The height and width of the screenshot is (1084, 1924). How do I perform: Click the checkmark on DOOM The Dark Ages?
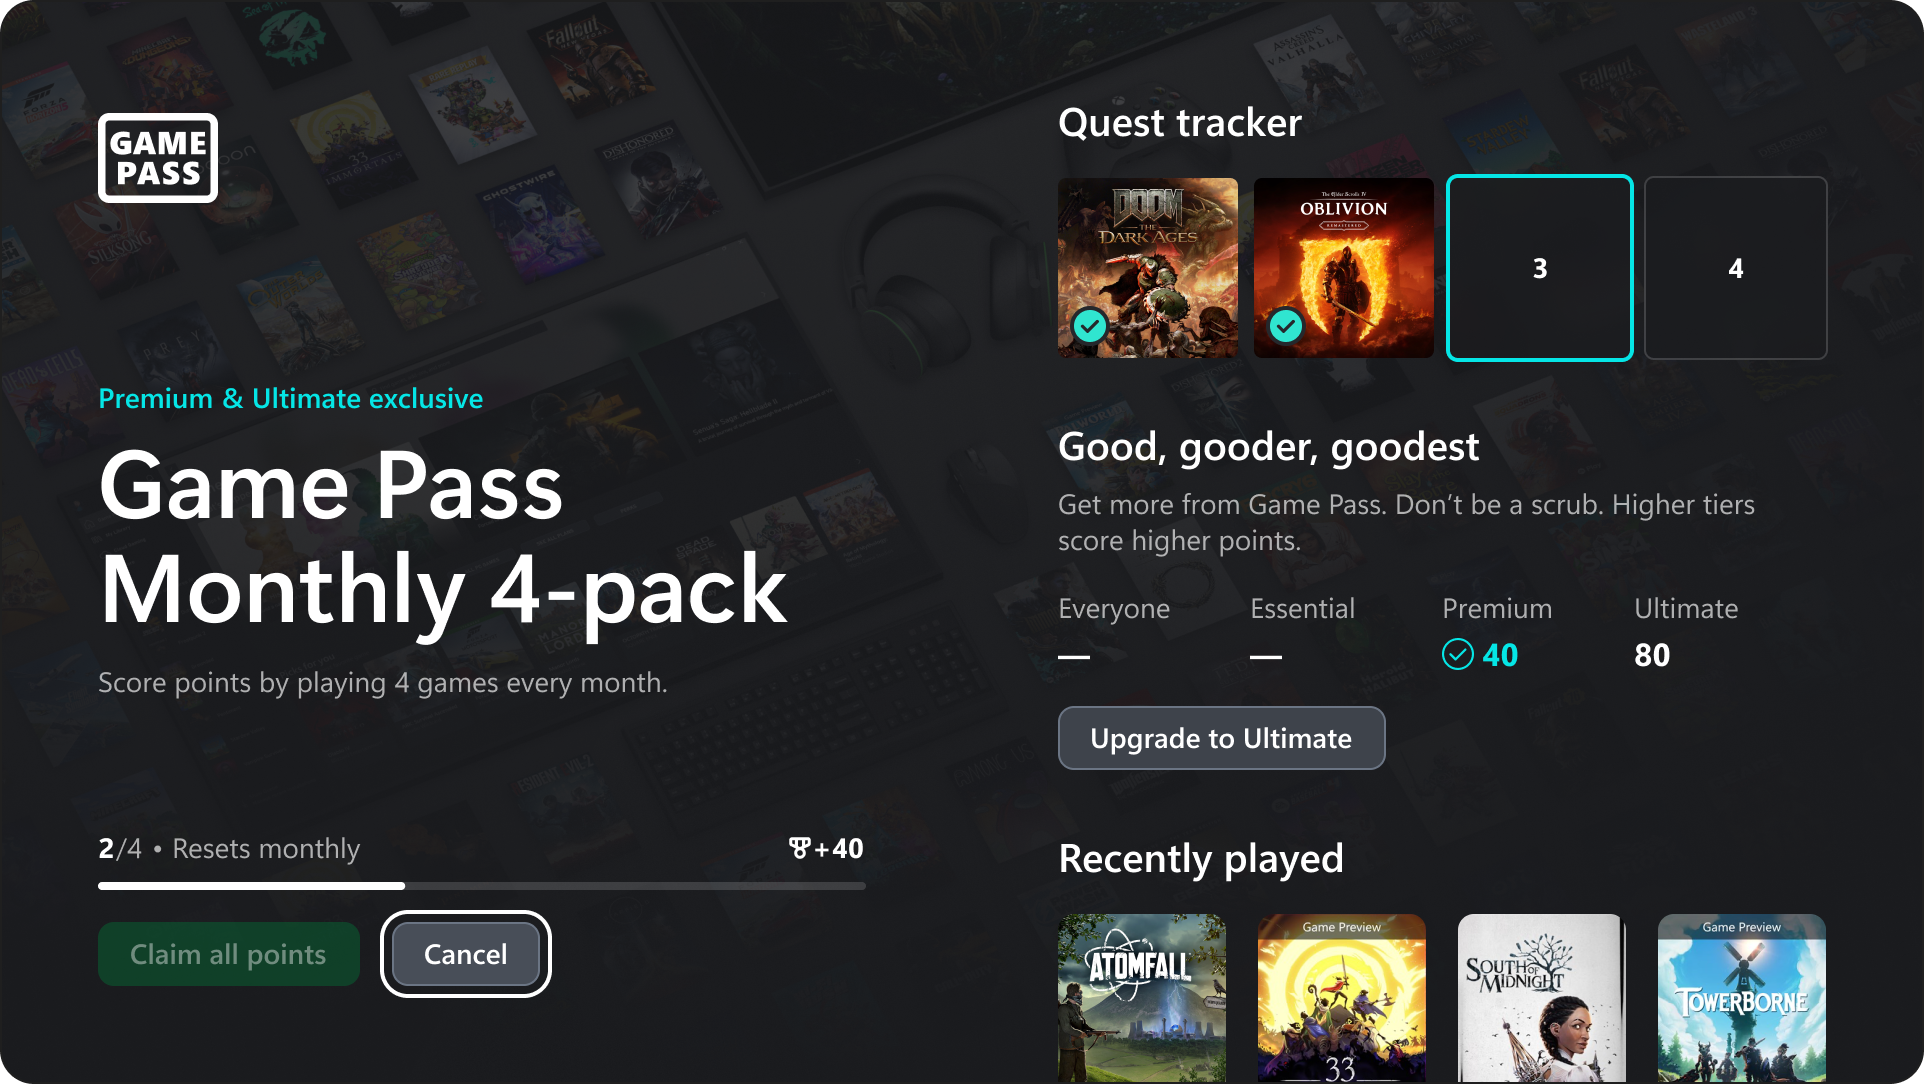[x=1090, y=326]
